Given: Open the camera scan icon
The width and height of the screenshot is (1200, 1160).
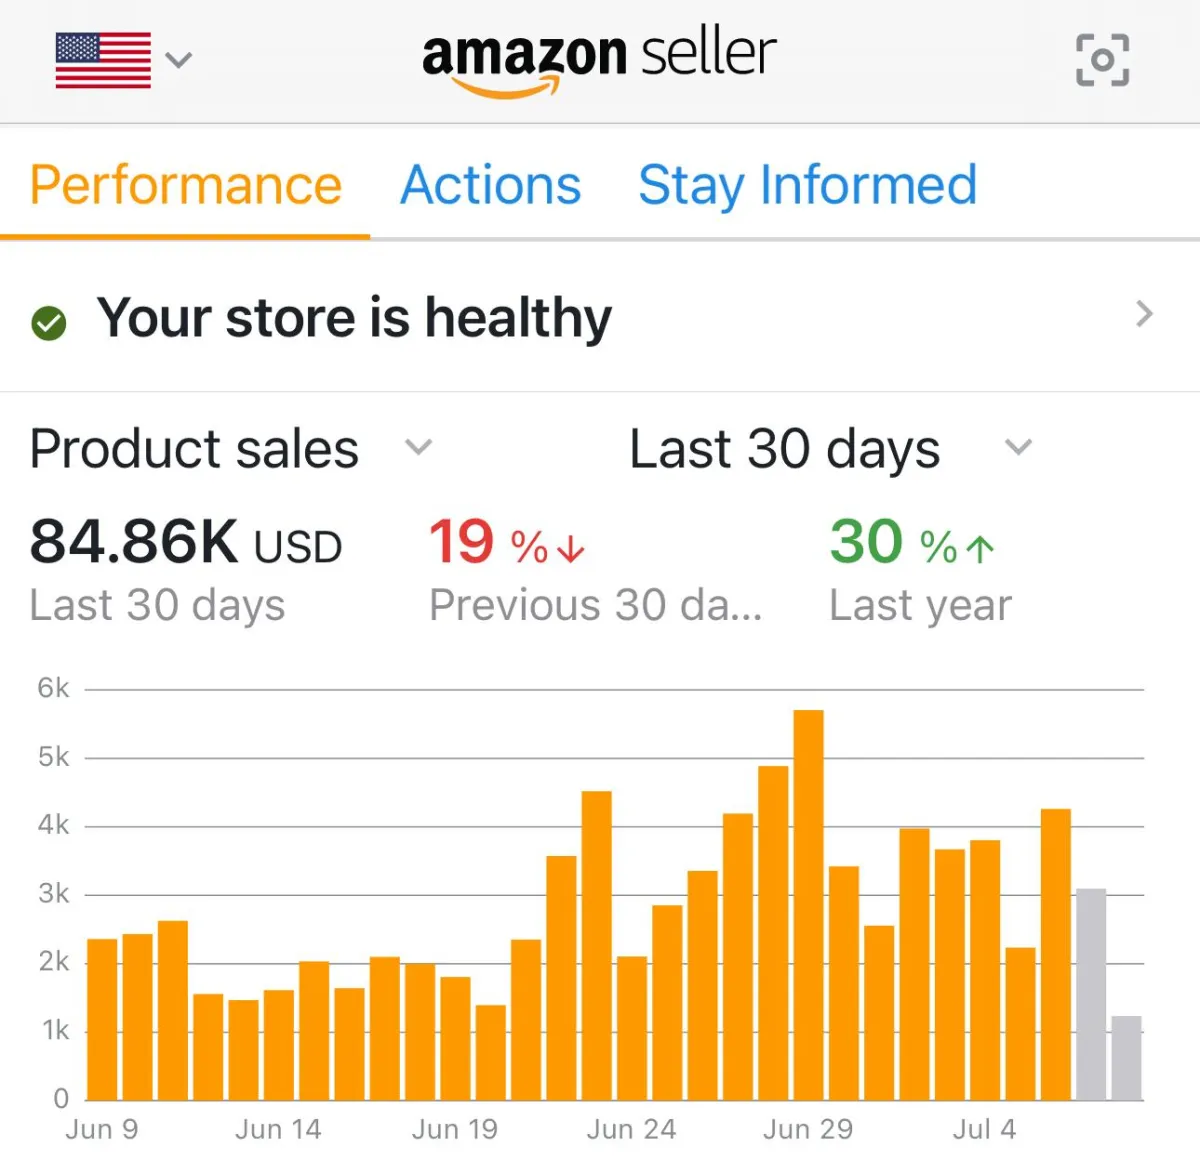Looking at the screenshot, I should (1102, 60).
